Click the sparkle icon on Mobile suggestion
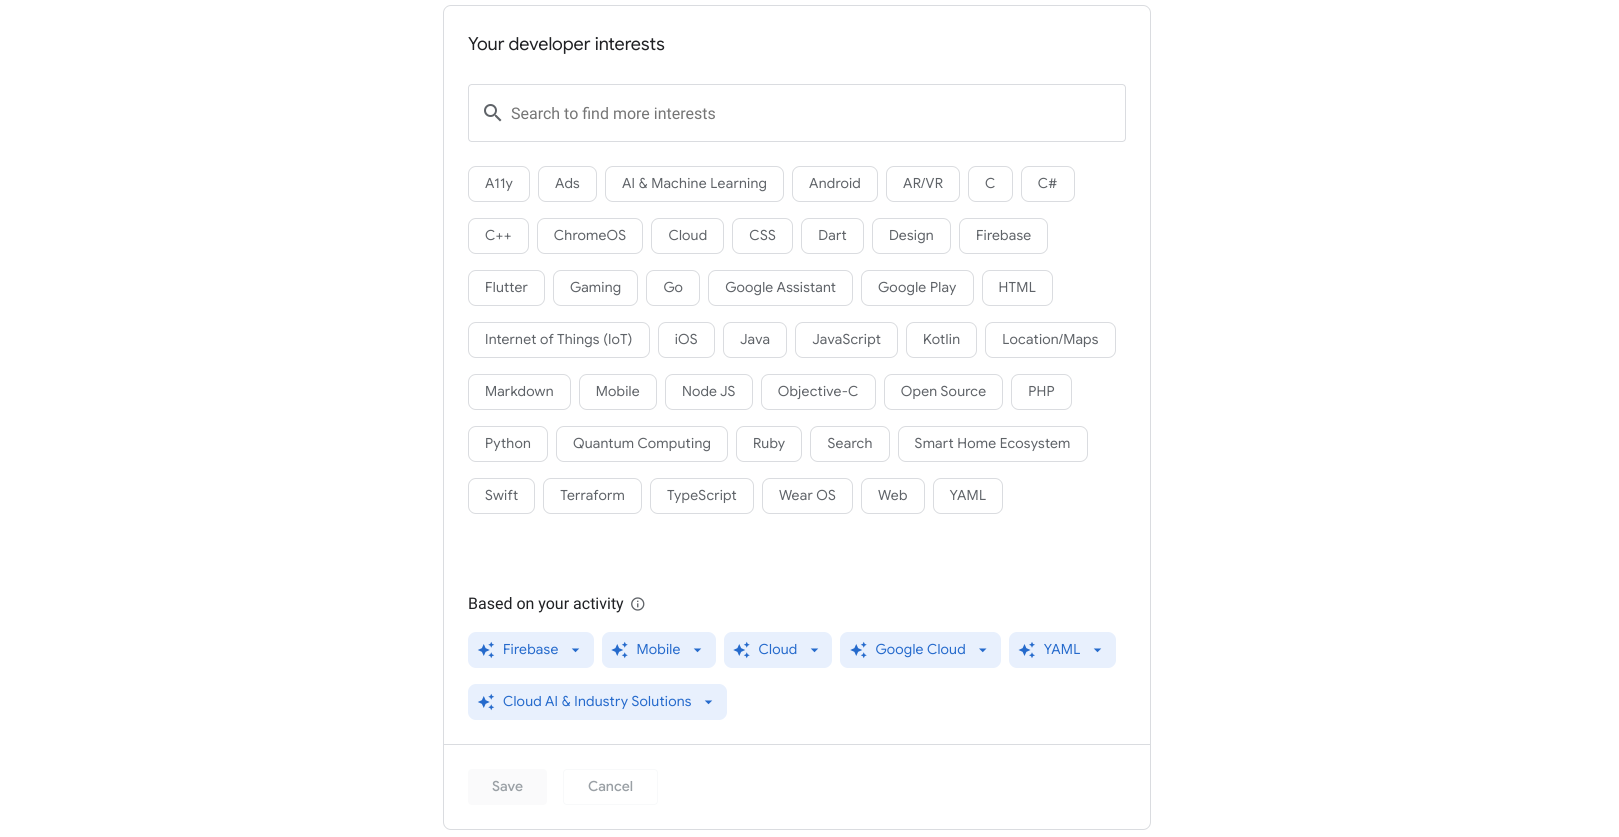 click(x=620, y=650)
